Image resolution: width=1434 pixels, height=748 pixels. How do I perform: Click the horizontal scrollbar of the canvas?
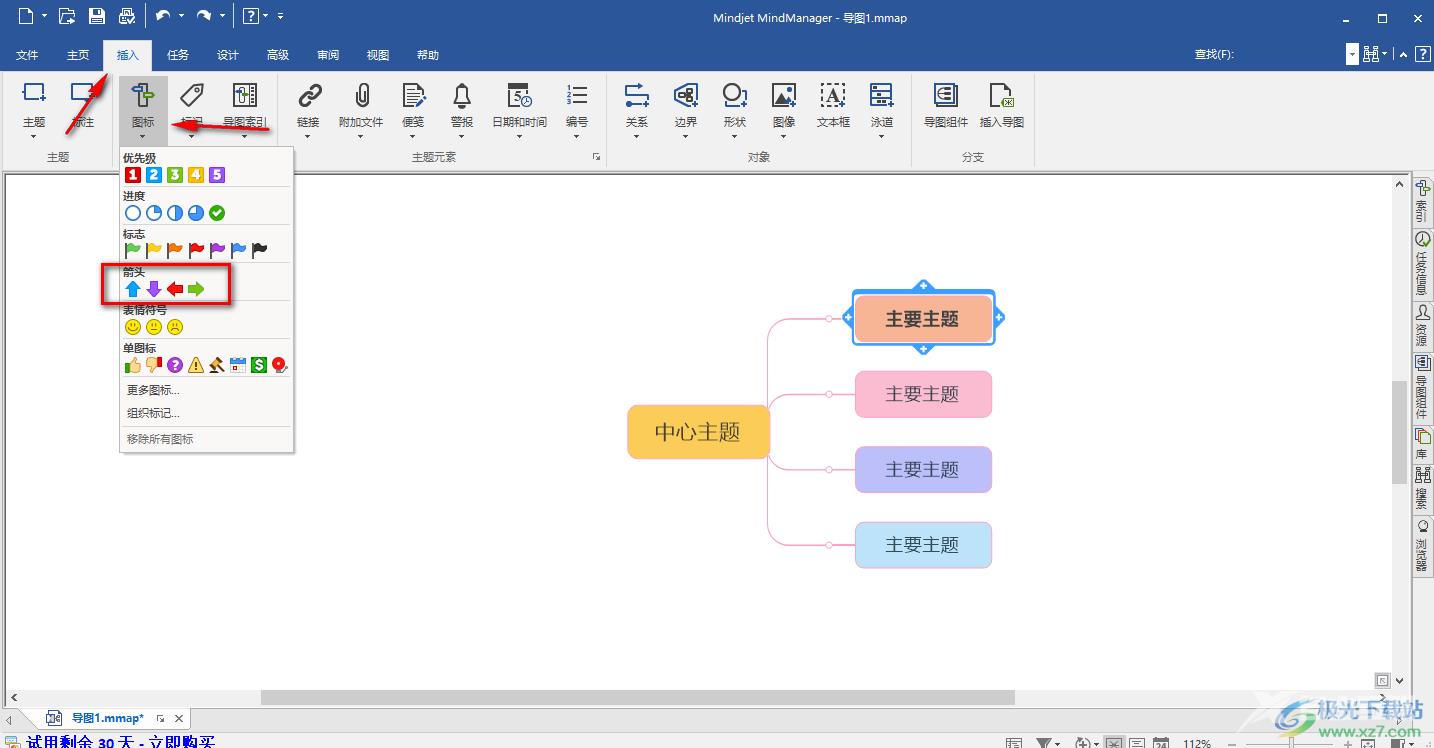click(638, 697)
